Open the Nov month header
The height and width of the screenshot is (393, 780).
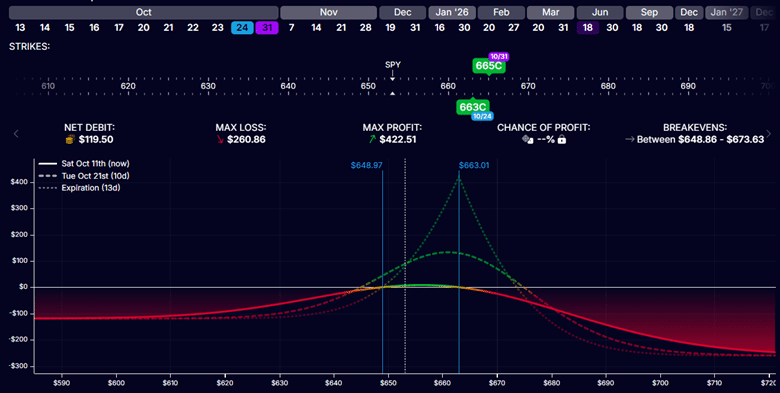(x=328, y=12)
